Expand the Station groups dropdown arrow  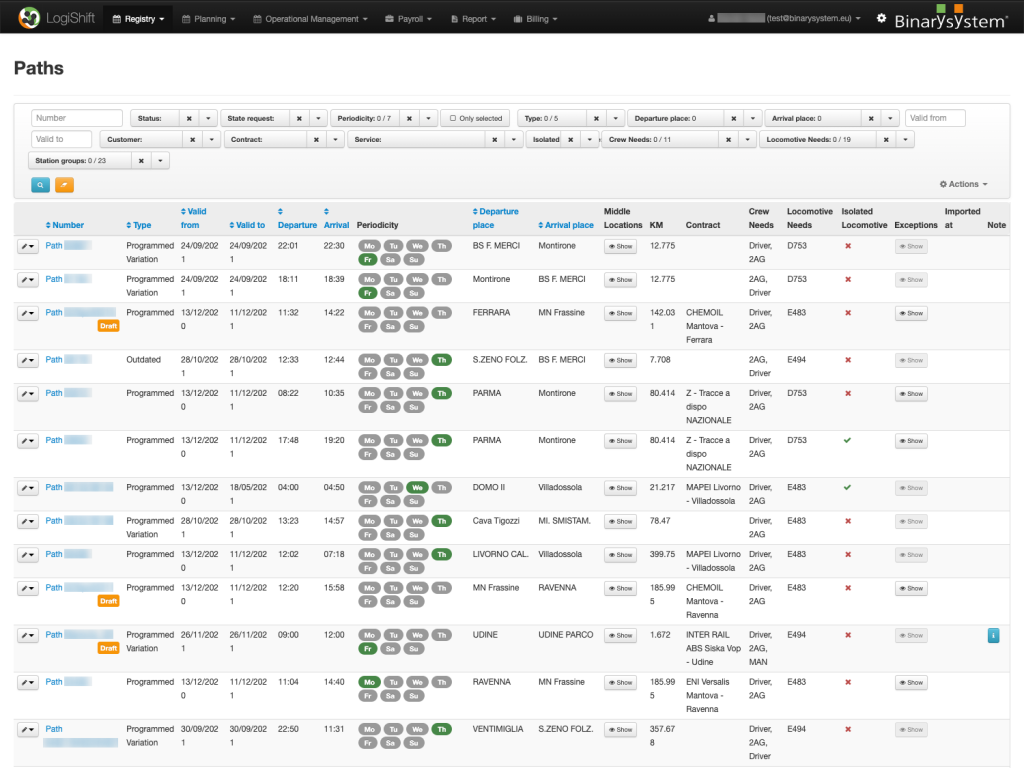[x=160, y=161]
